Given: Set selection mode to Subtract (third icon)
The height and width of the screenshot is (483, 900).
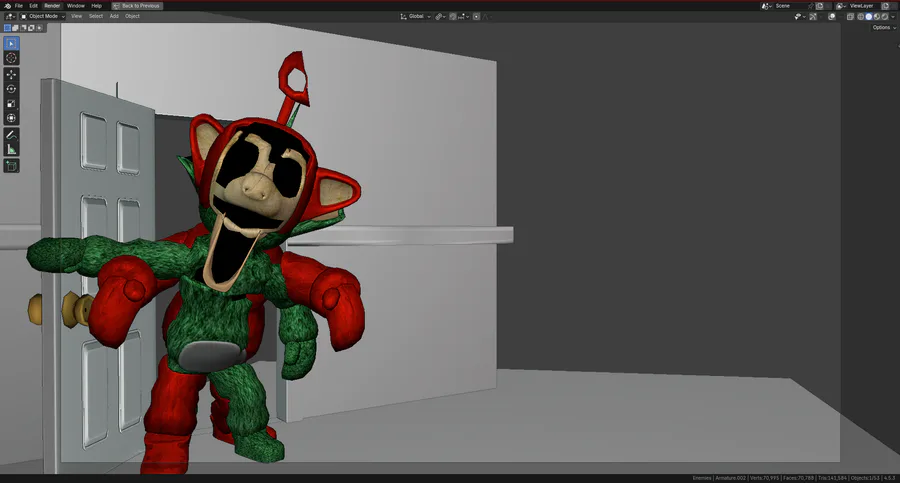Looking at the screenshot, I should pyautogui.click(x=24, y=28).
